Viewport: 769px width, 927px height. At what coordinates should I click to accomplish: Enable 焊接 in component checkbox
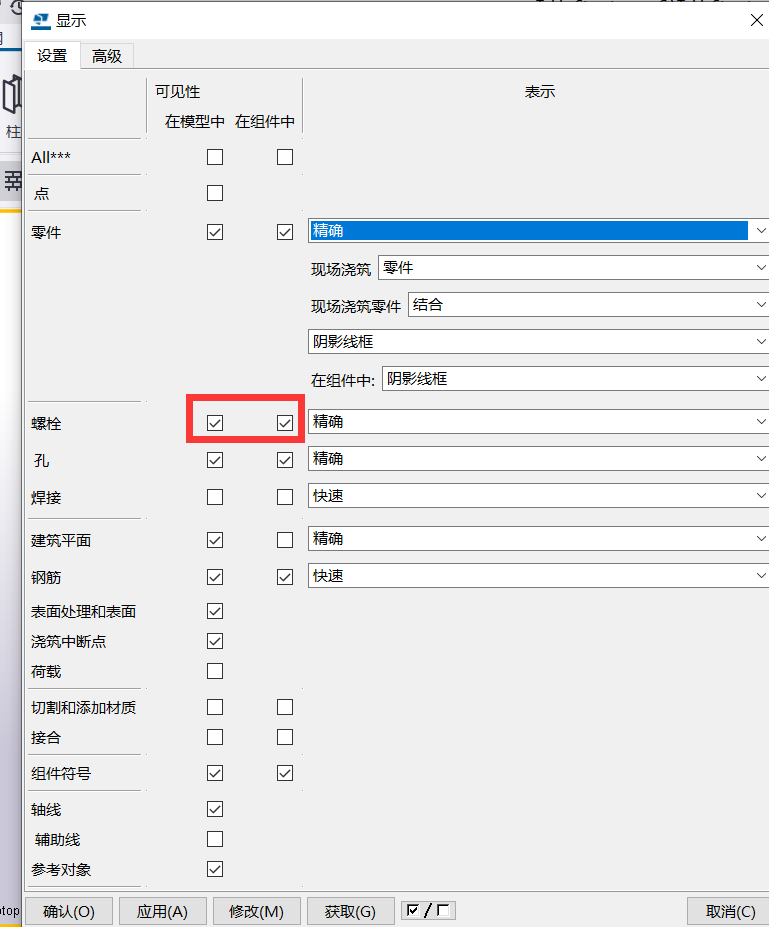(x=285, y=497)
